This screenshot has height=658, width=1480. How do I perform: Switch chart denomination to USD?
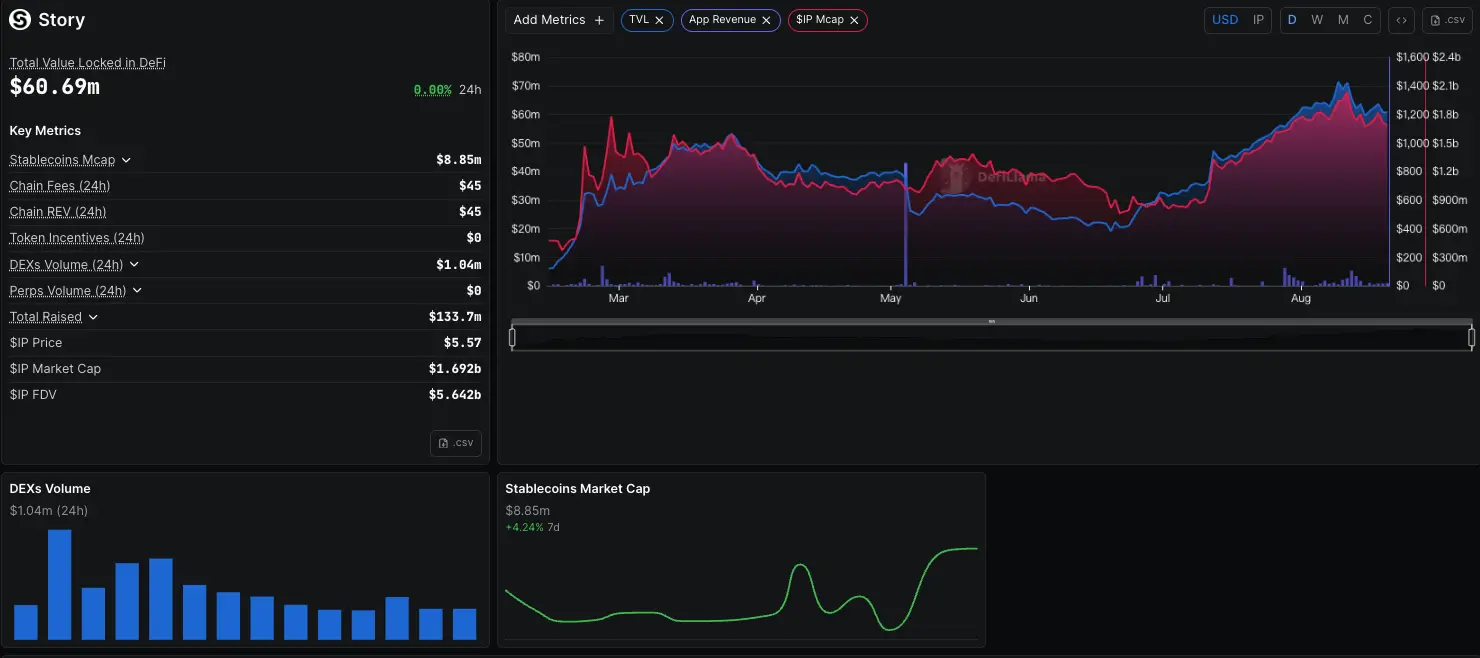coord(1225,20)
